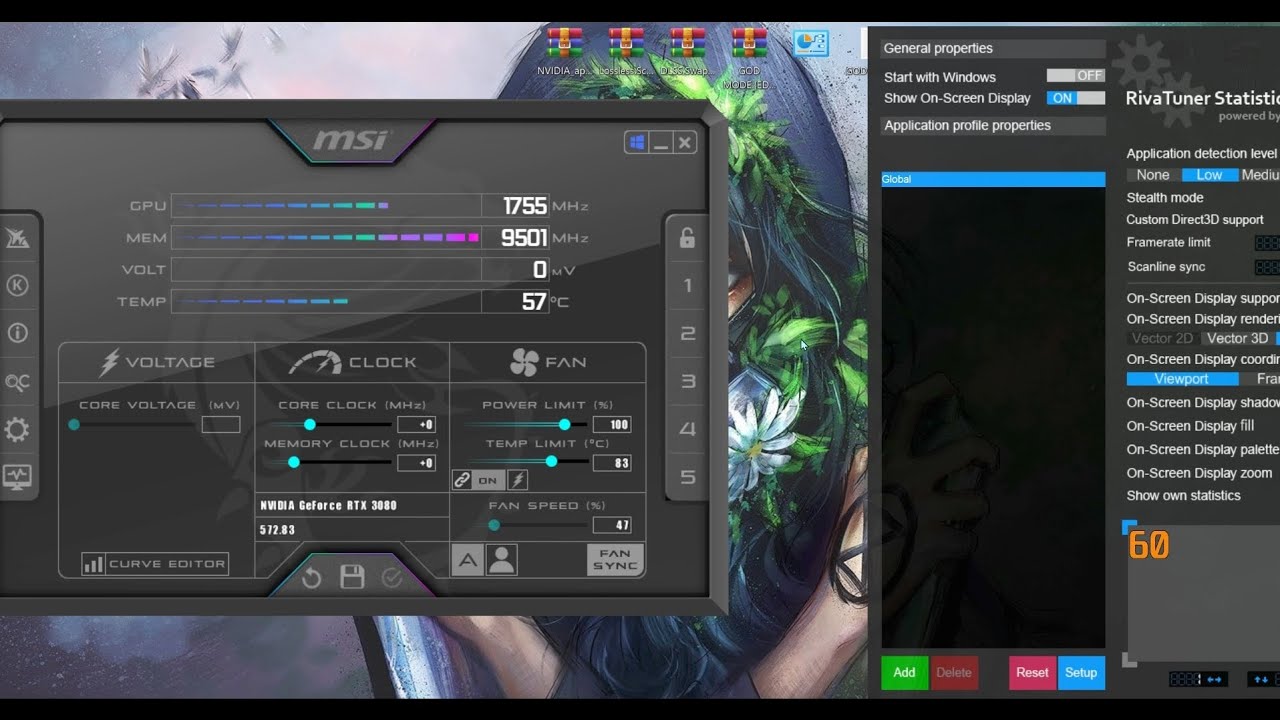Open the Afterburner information icon
Screen dimensions: 1280x720
(17, 333)
